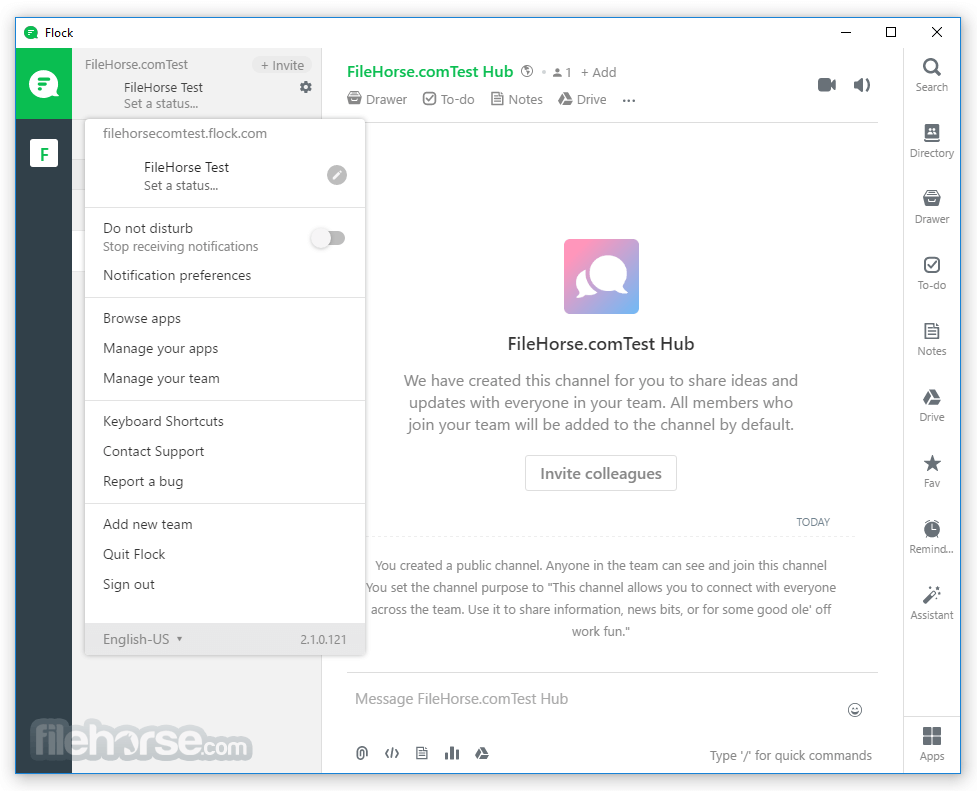Create a poll with bar chart icon
The width and height of the screenshot is (977, 791).
(452, 754)
